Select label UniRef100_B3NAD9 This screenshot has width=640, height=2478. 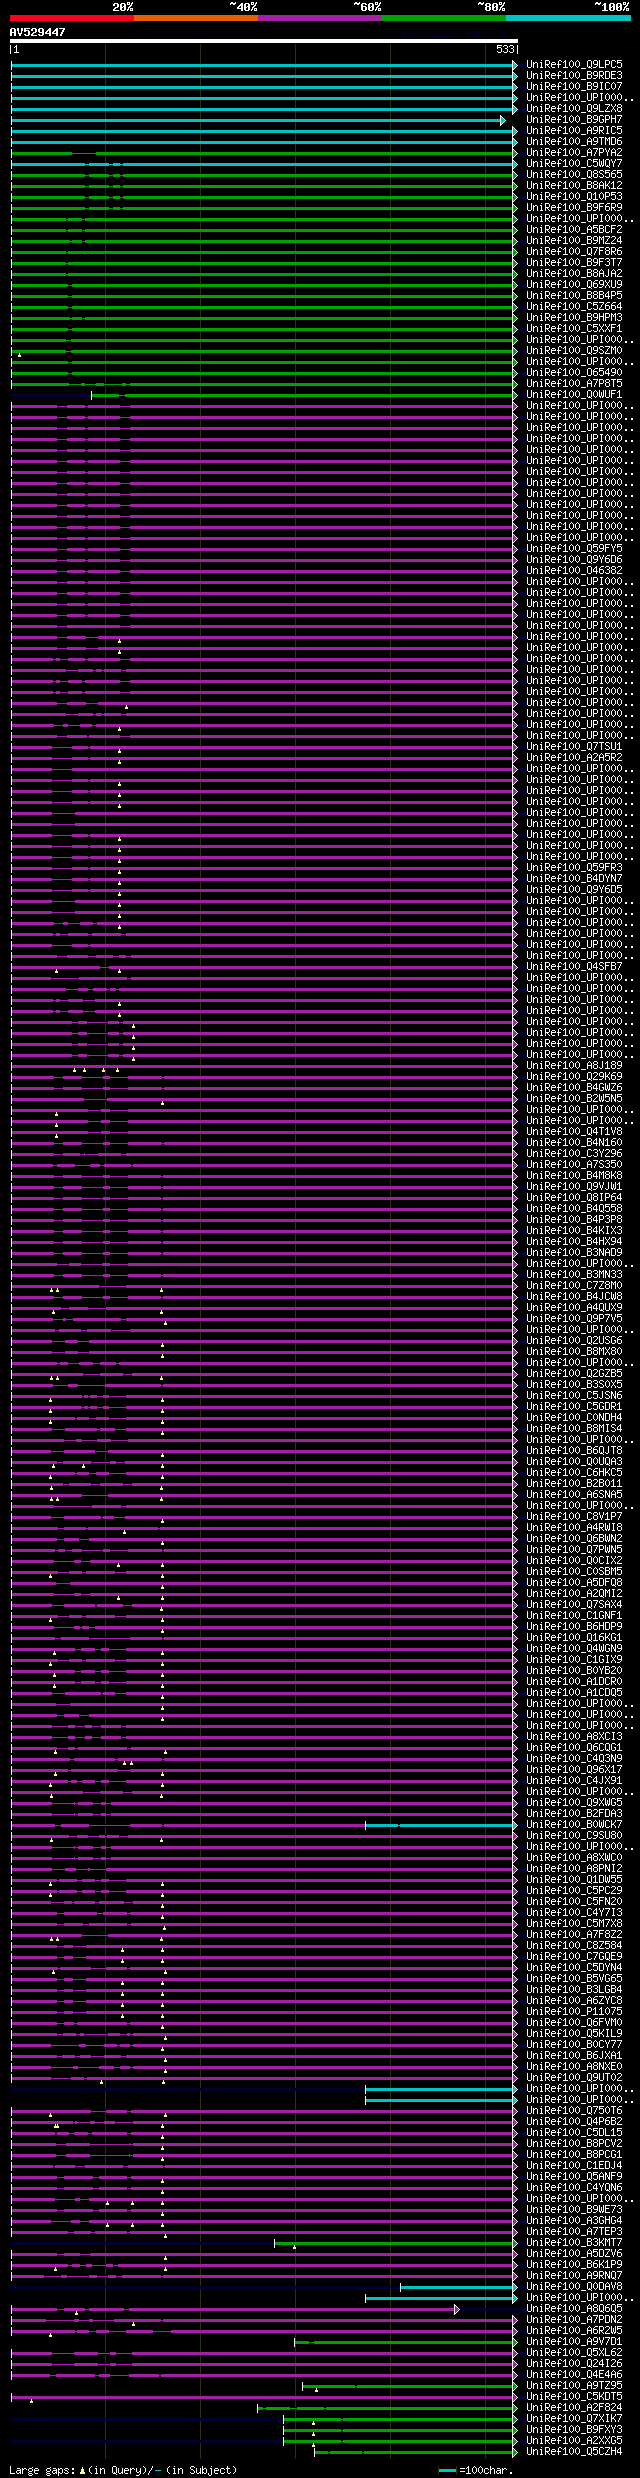[x=574, y=1252]
